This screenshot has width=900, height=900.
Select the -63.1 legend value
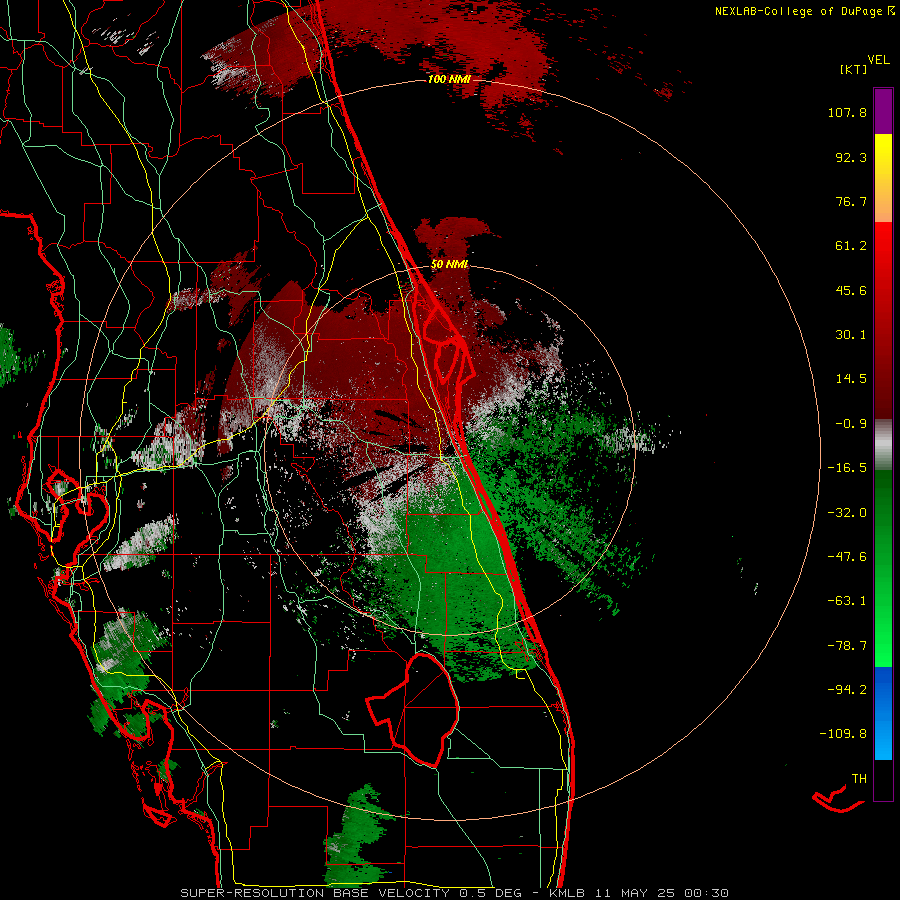[847, 601]
